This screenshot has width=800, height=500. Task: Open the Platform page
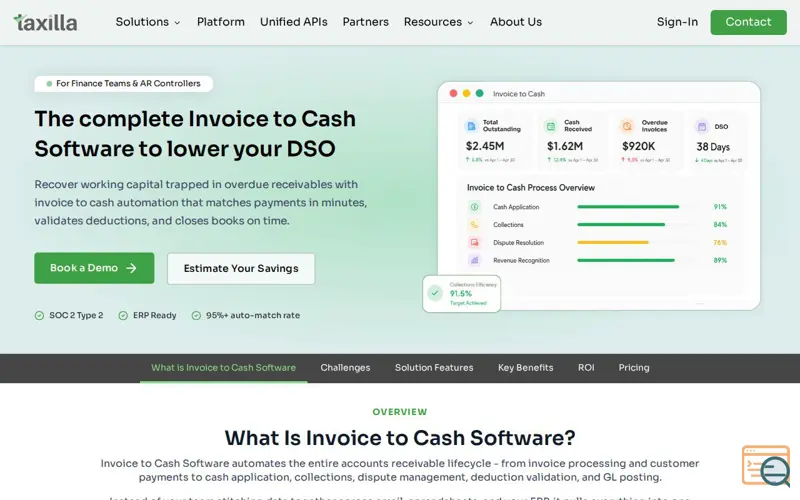(220, 22)
